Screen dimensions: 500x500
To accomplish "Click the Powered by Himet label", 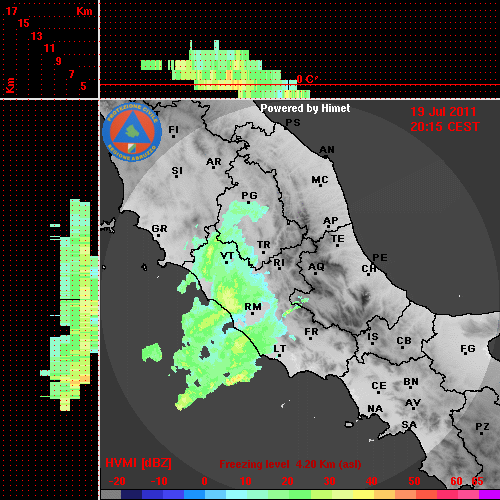I will 305,108.
